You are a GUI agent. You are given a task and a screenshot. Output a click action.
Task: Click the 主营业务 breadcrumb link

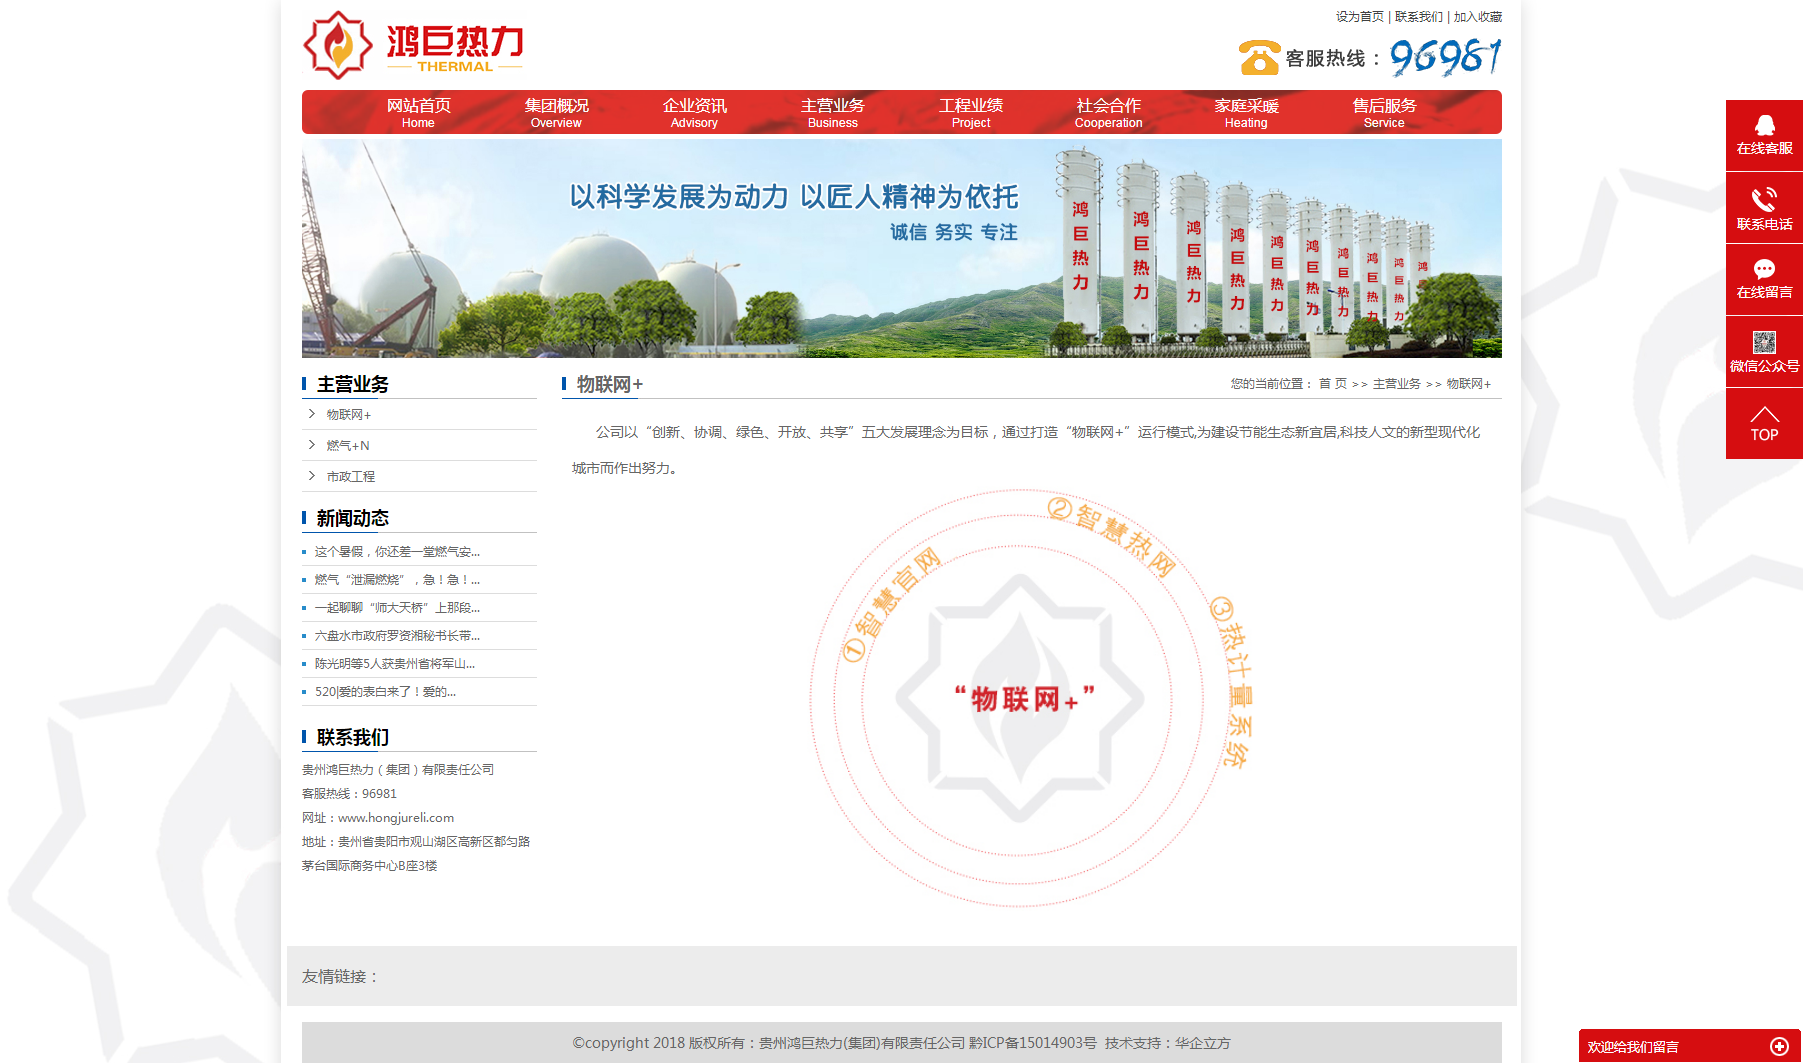click(1396, 384)
